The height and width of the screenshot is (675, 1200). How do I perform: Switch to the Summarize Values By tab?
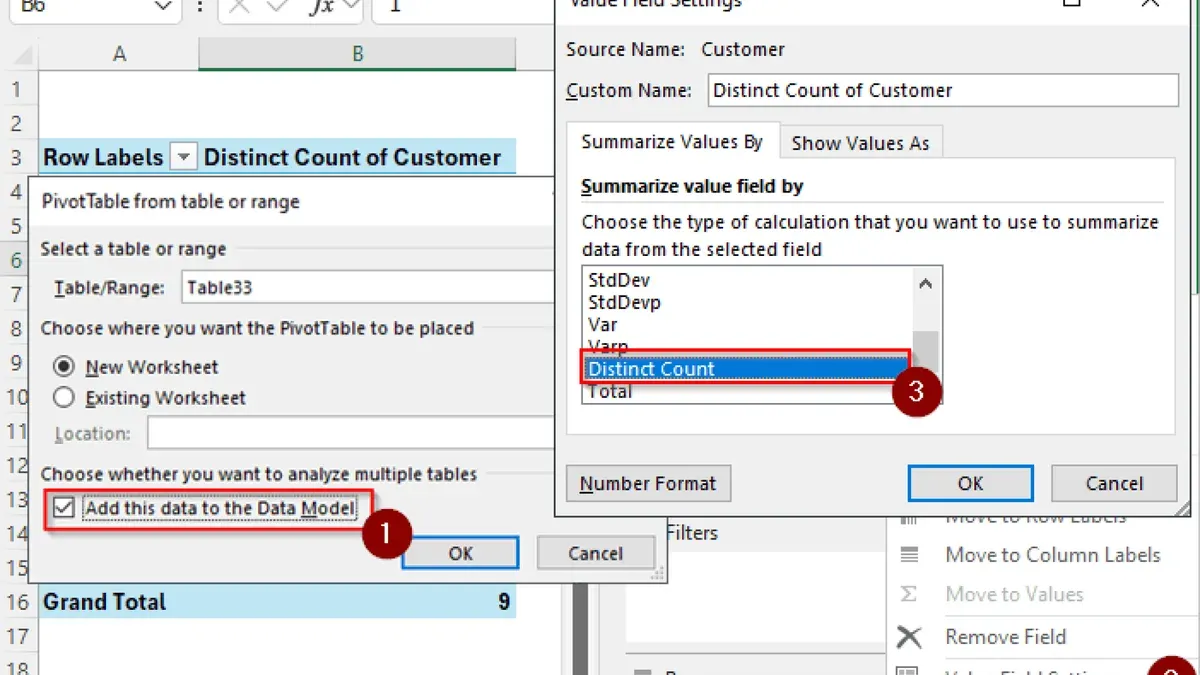tap(672, 142)
